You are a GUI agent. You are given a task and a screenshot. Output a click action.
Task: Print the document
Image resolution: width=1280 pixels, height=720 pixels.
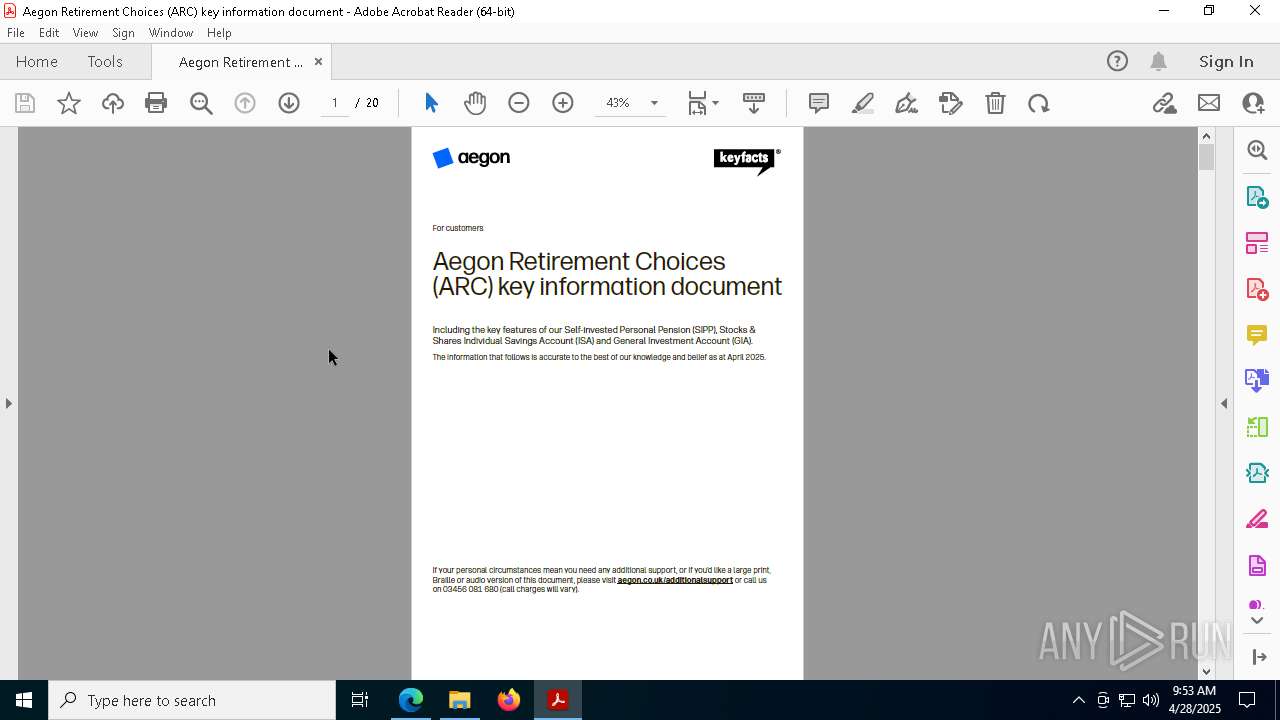(156, 103)
